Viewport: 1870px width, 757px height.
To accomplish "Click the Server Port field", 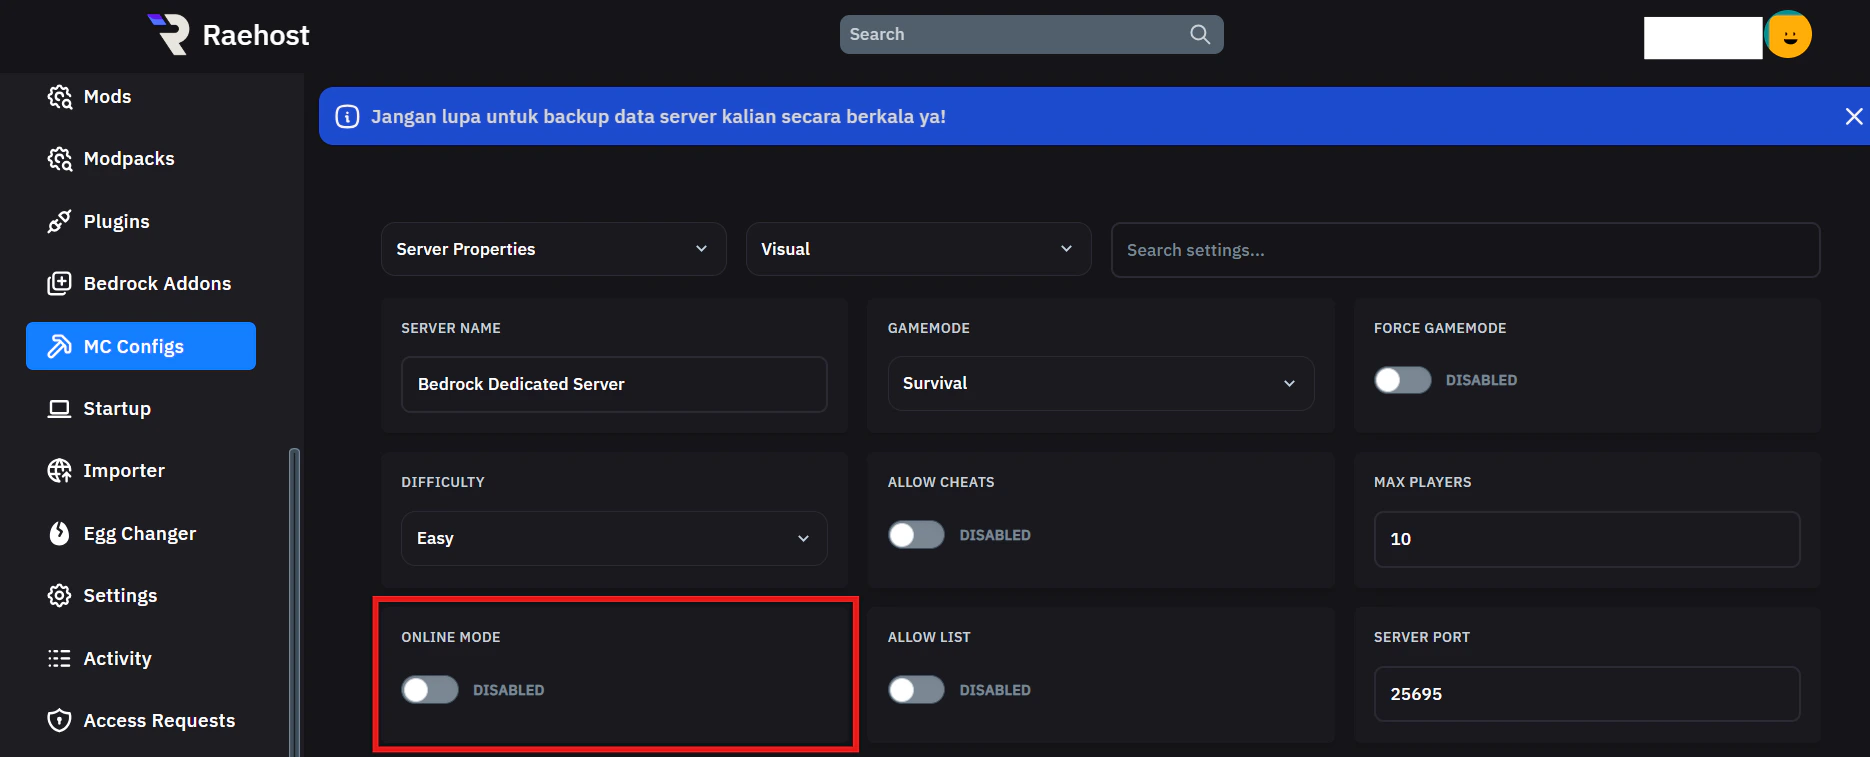I will pos(1587,694).
